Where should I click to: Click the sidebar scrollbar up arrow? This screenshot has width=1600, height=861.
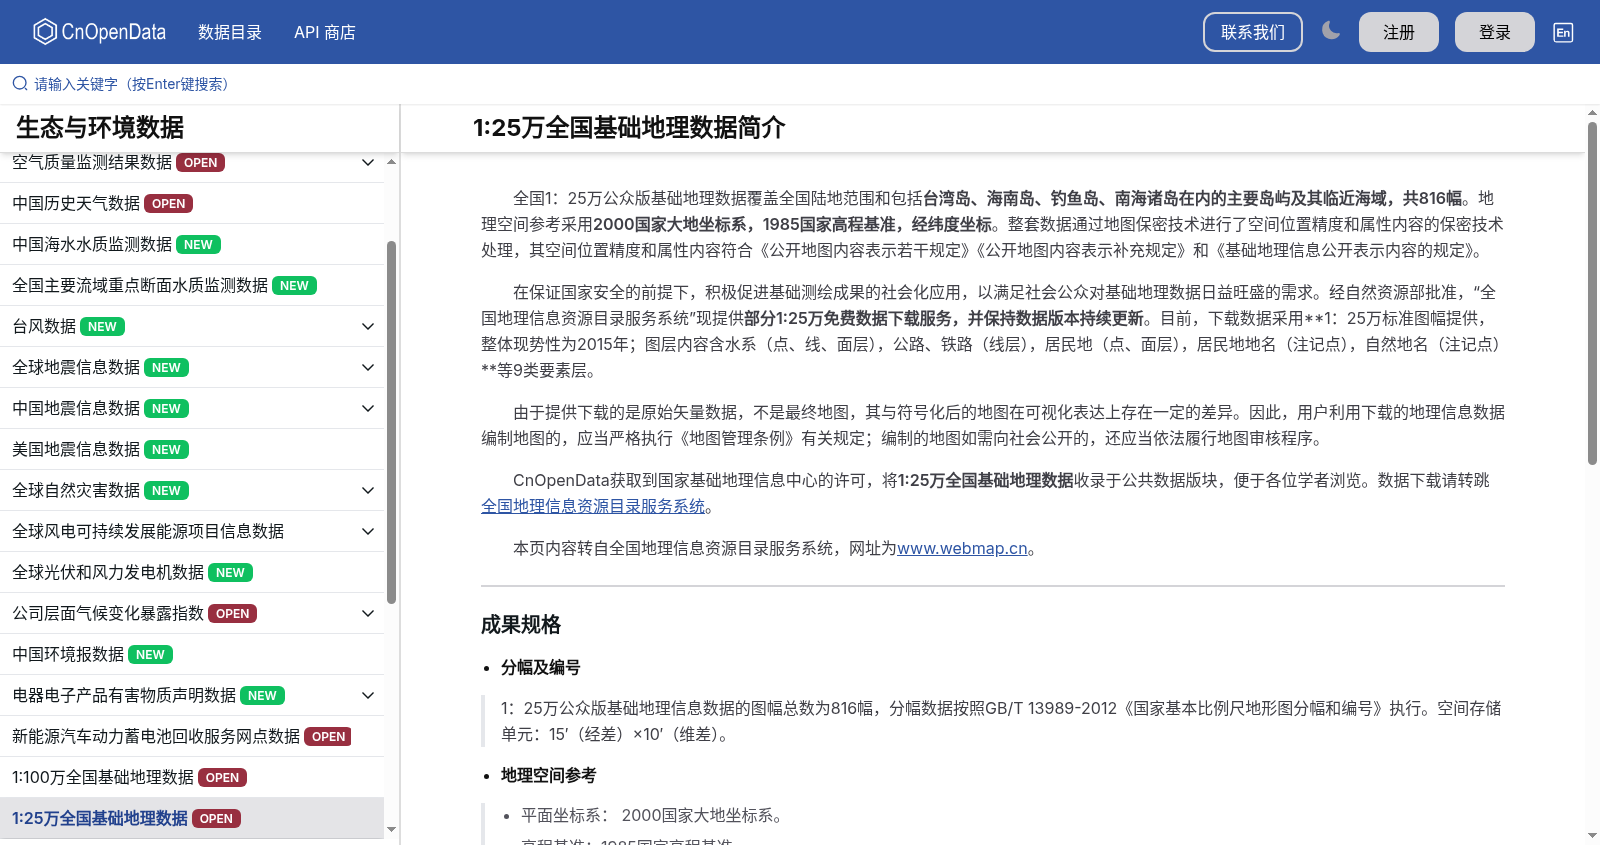pos(391,161)
